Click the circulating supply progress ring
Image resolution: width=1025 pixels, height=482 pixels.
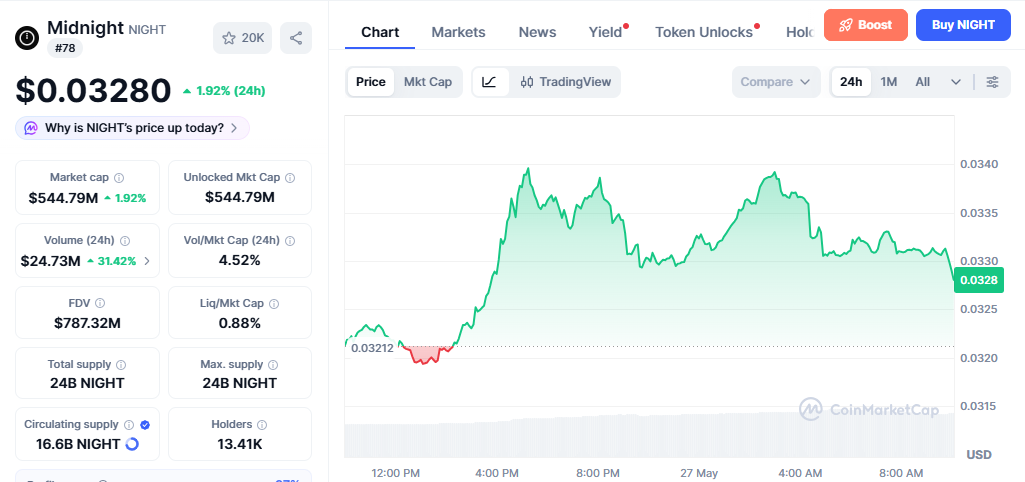[131, 445]
